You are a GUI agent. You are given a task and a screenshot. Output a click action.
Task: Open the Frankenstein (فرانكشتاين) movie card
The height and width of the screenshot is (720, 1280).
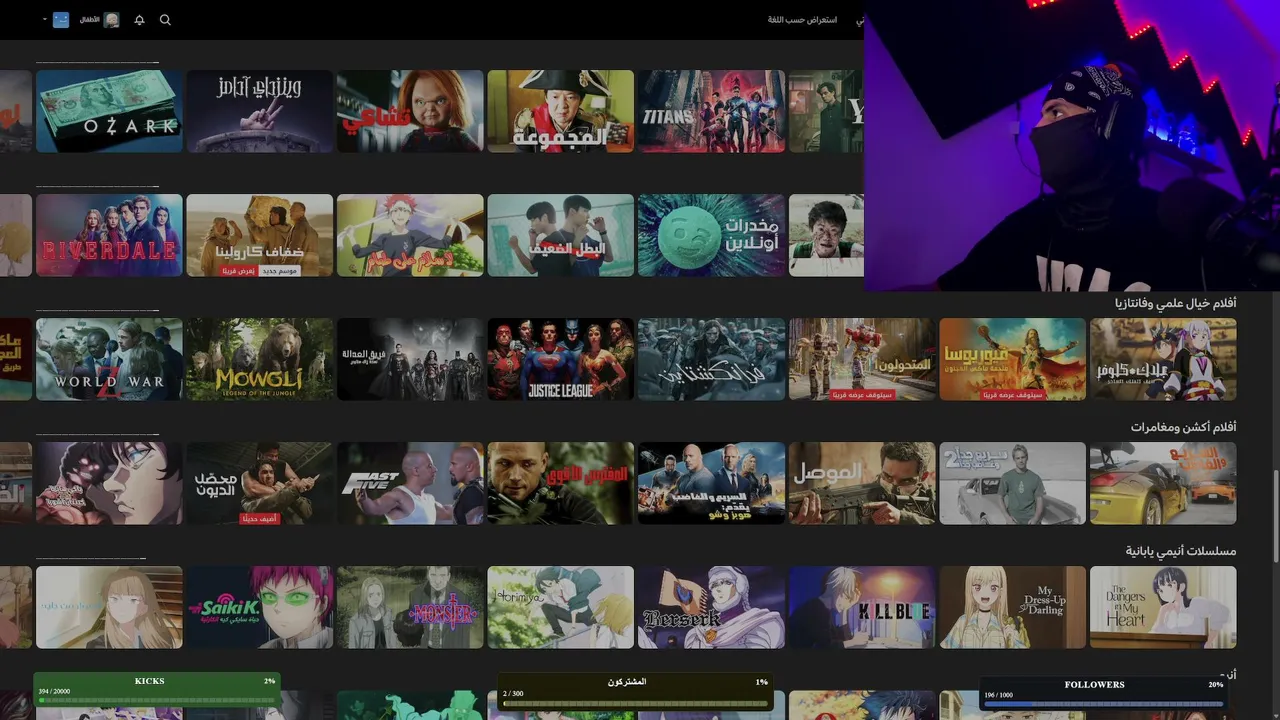(712, 359)
